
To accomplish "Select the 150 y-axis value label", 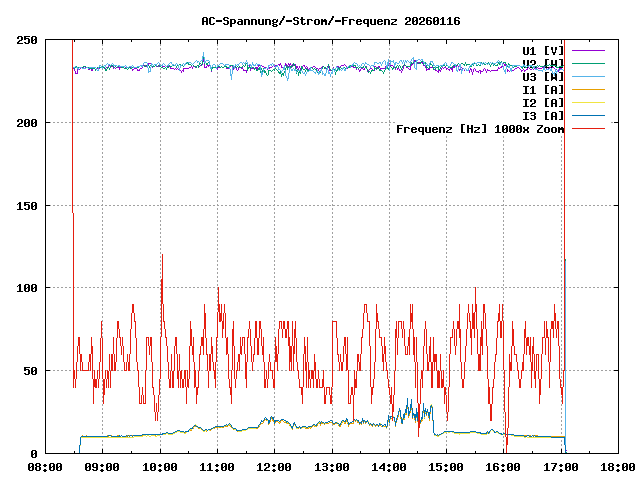I will (28, 205).
